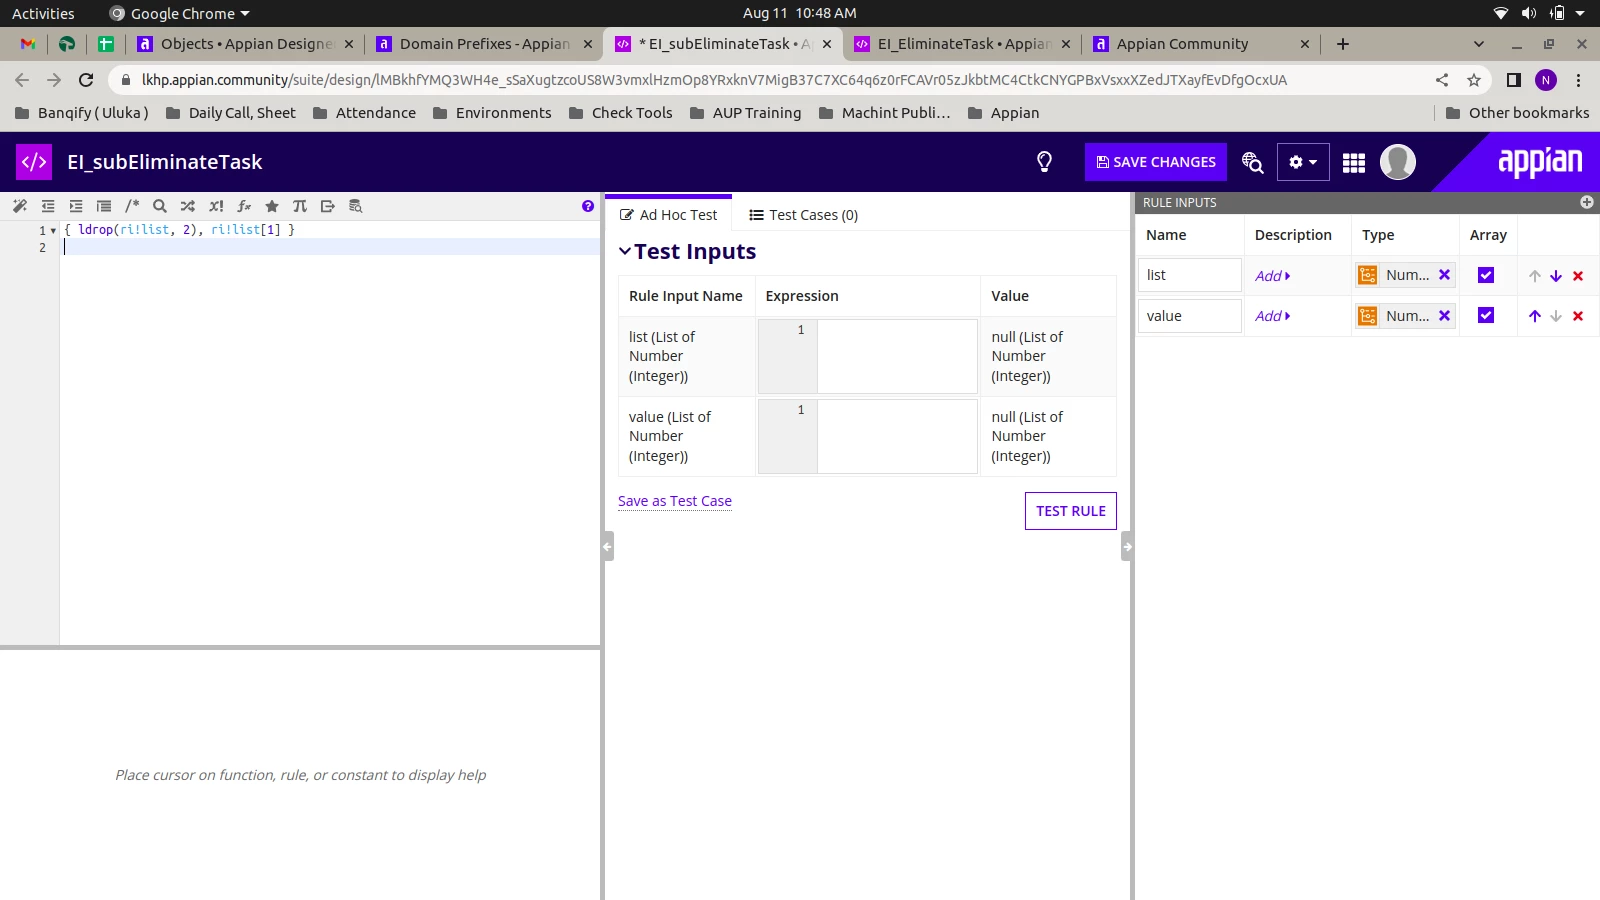Image resolution: width=1600 pixels, height=900 pixels.
Task: Open expression editor help question mark
Action: (x=588, y=206)
